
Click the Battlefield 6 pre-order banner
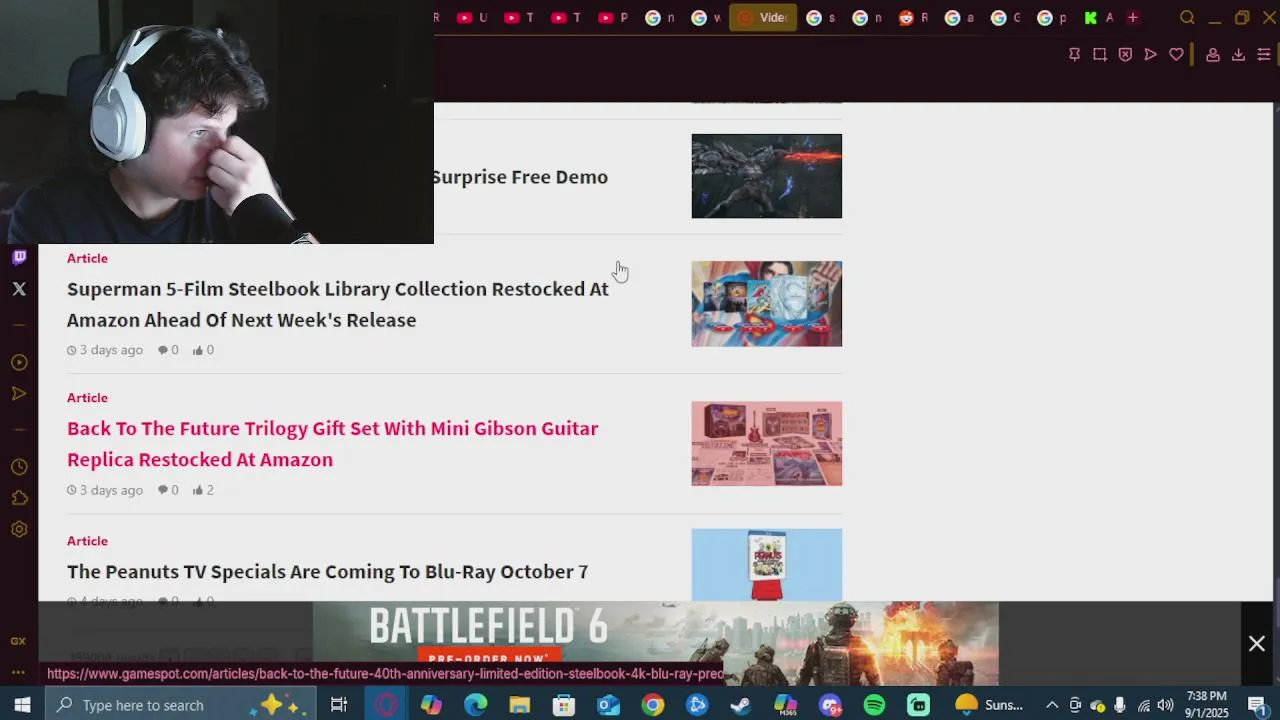[x=656, y=643]
